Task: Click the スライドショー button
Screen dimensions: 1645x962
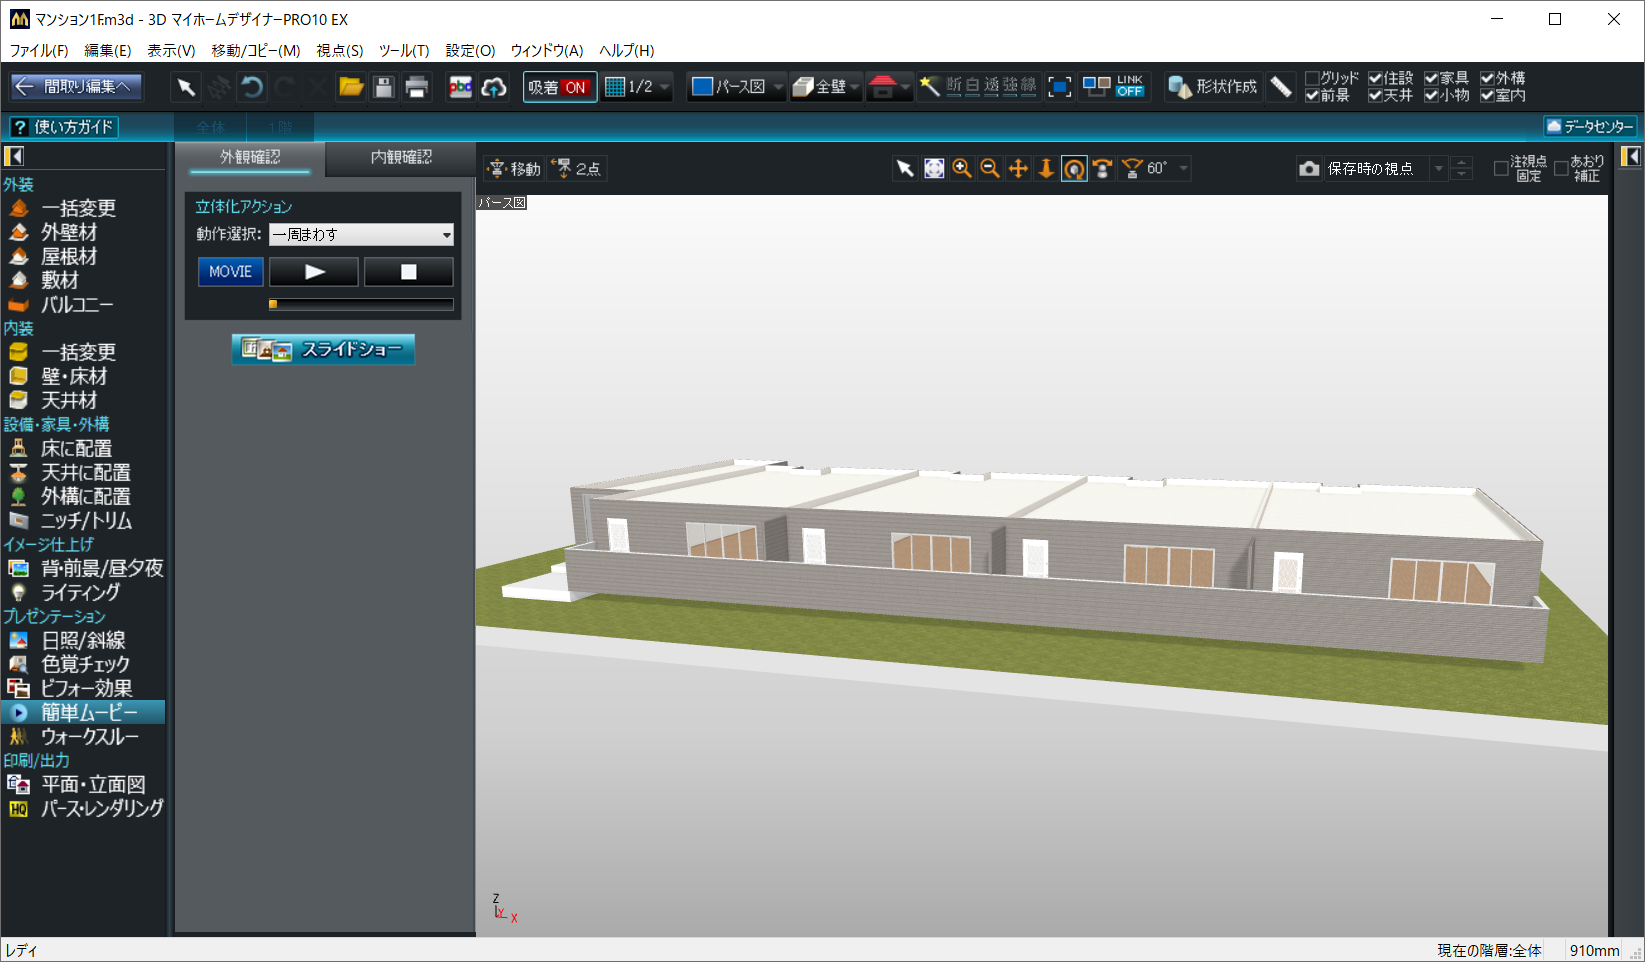Action: pyautogui.click(x=323, y=349)
